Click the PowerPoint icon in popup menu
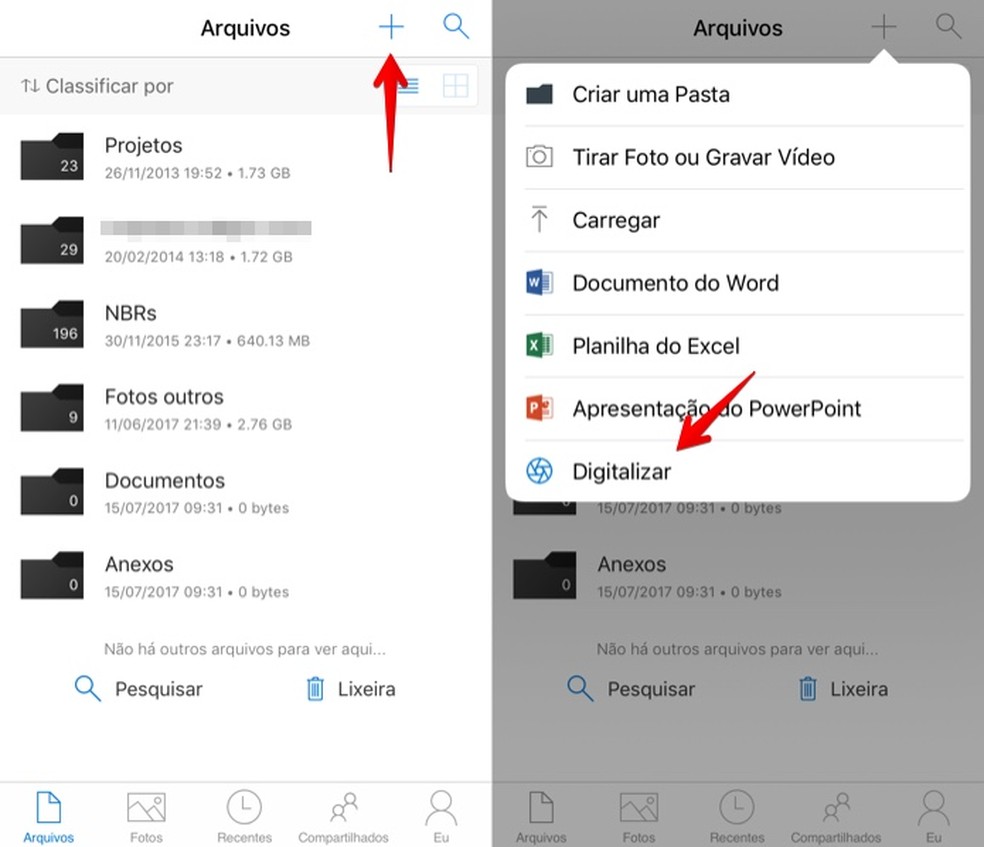 pyautogui.click(x=539, y=408)
